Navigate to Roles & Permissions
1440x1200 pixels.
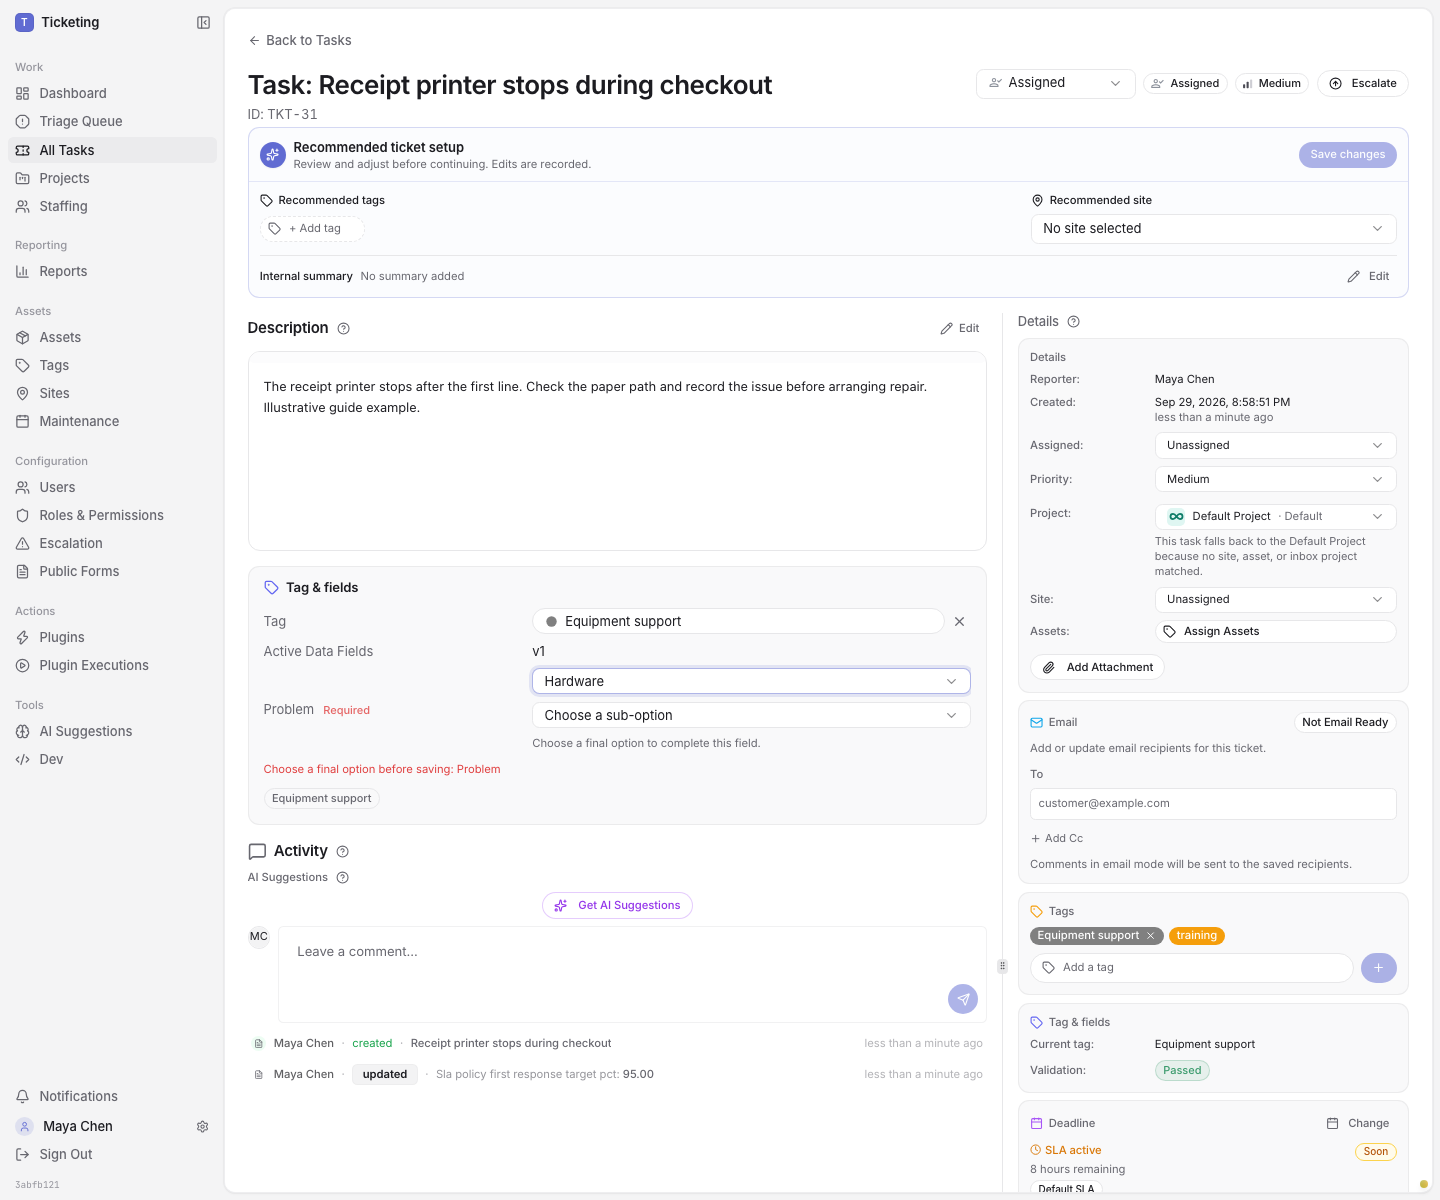pos(112,515)
